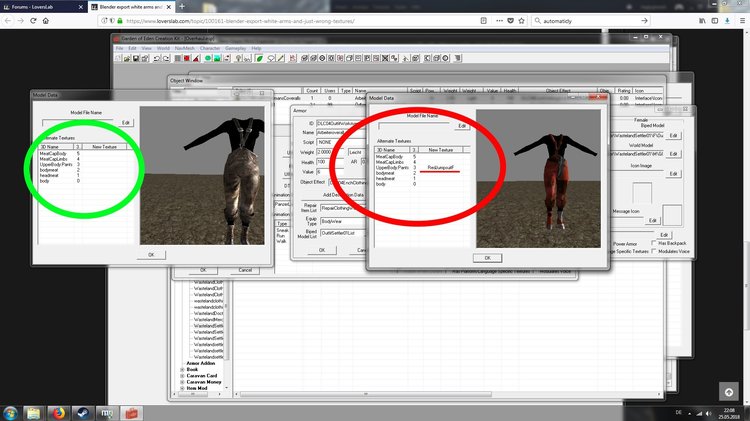
Task: Click the browser Home icon
Action: tap(46, 21)
